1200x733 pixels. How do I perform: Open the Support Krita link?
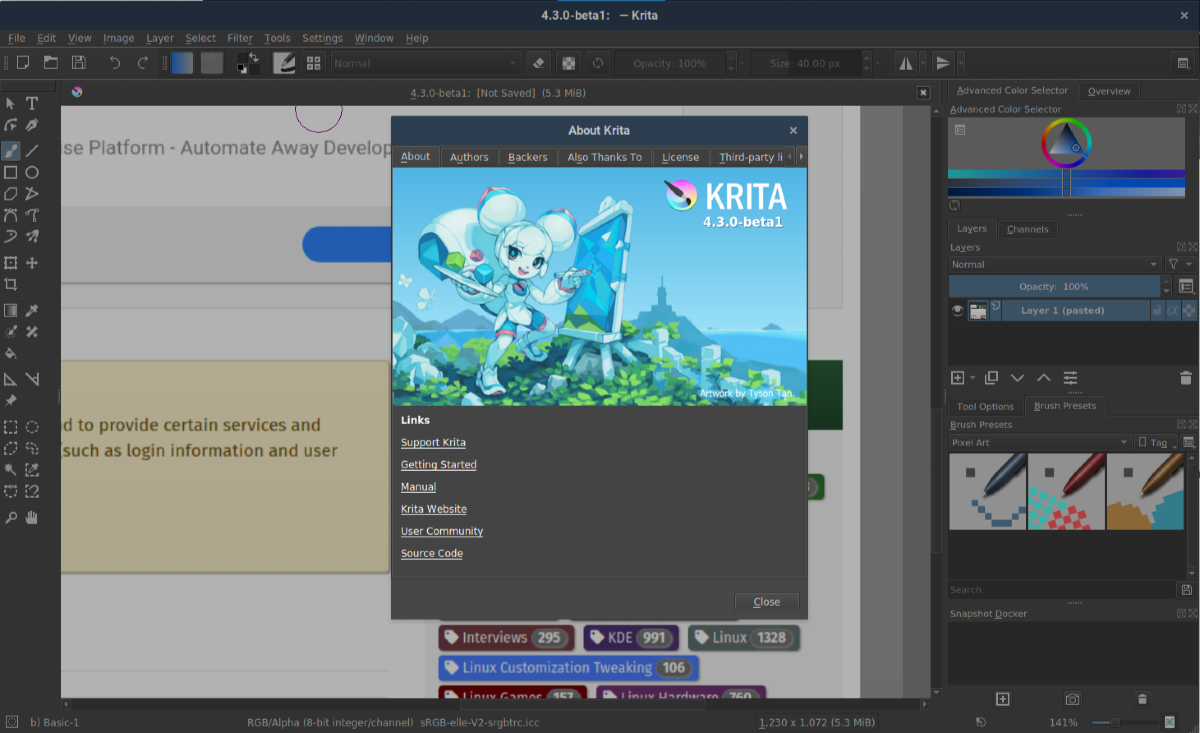[x=433, y=442]
